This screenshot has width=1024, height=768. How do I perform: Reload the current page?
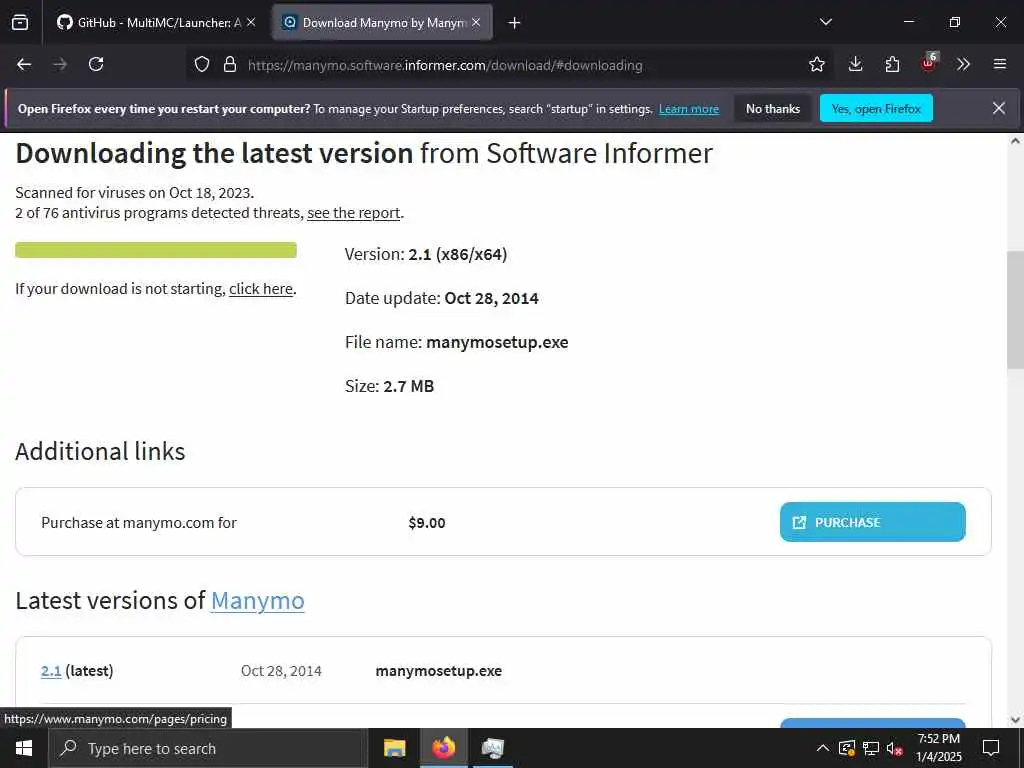96,64
